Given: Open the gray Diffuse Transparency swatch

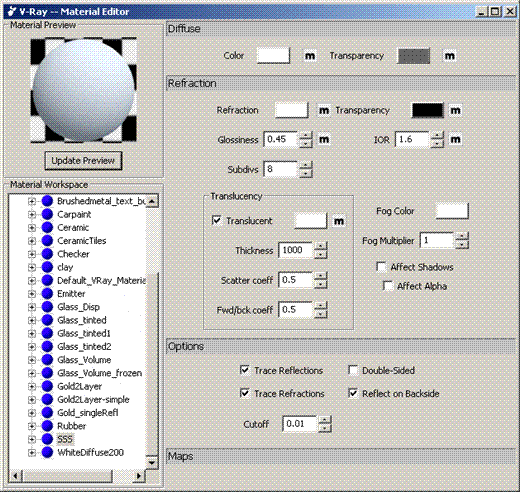Looking at the screenshot, I should tap(414, 56).
